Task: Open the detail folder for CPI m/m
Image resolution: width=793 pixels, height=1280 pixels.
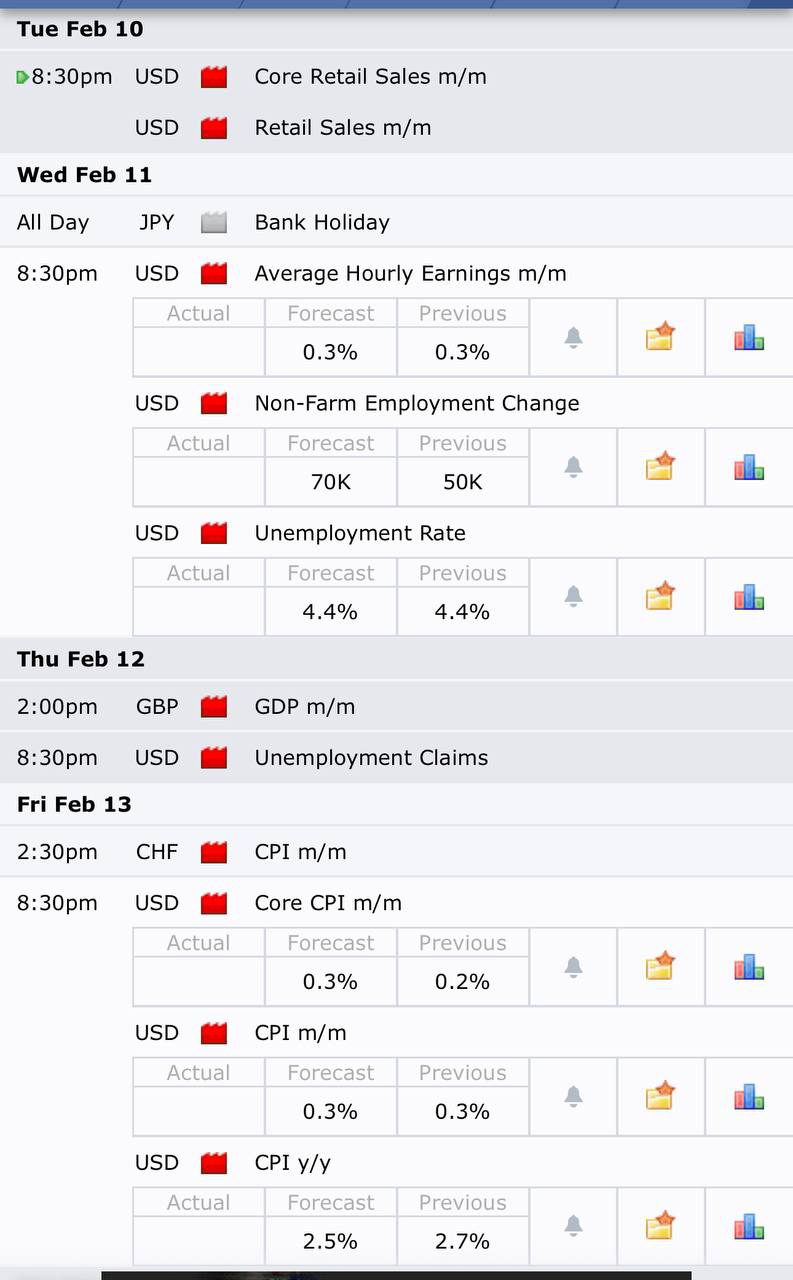Action: click(x=660, y=1097)
